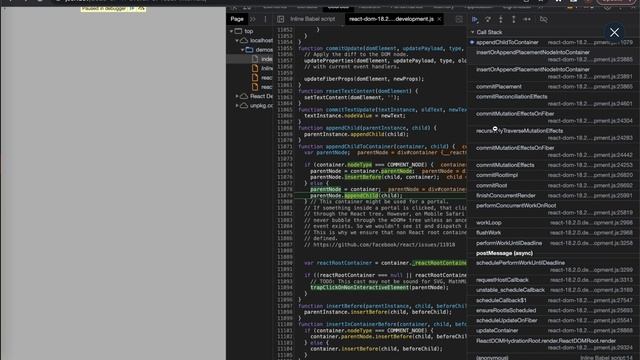
Task: Select unstable_scheduleCallback stack frame
Action: (554, 290)
